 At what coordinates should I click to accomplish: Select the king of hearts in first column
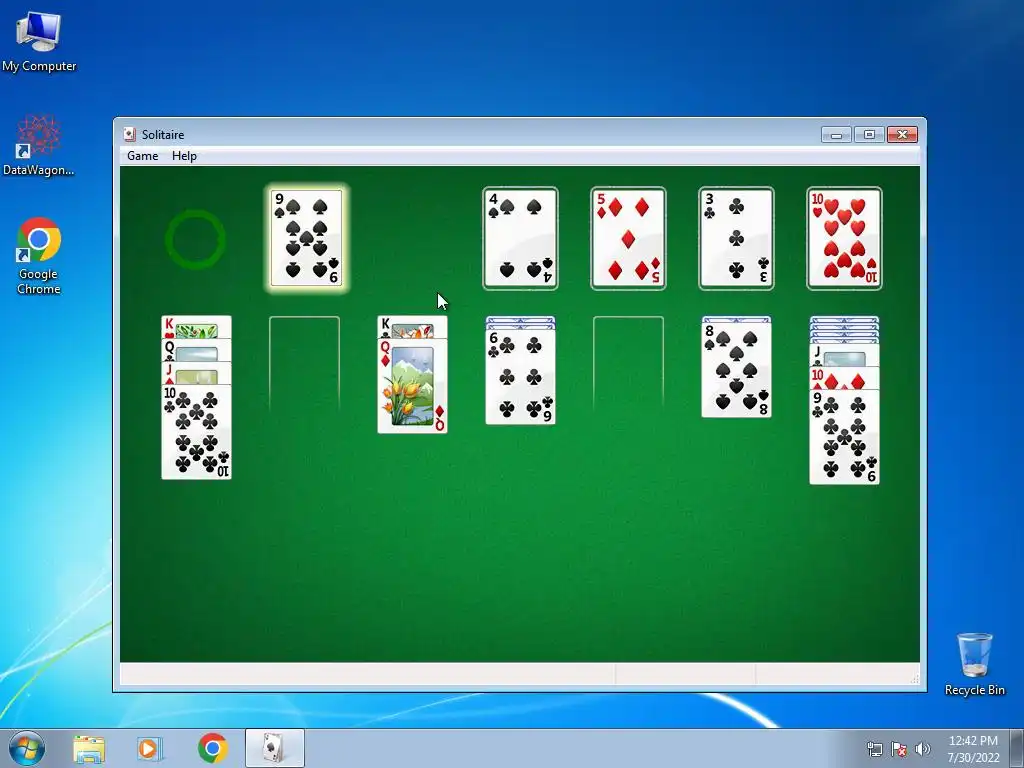click(x=197, y=327)
